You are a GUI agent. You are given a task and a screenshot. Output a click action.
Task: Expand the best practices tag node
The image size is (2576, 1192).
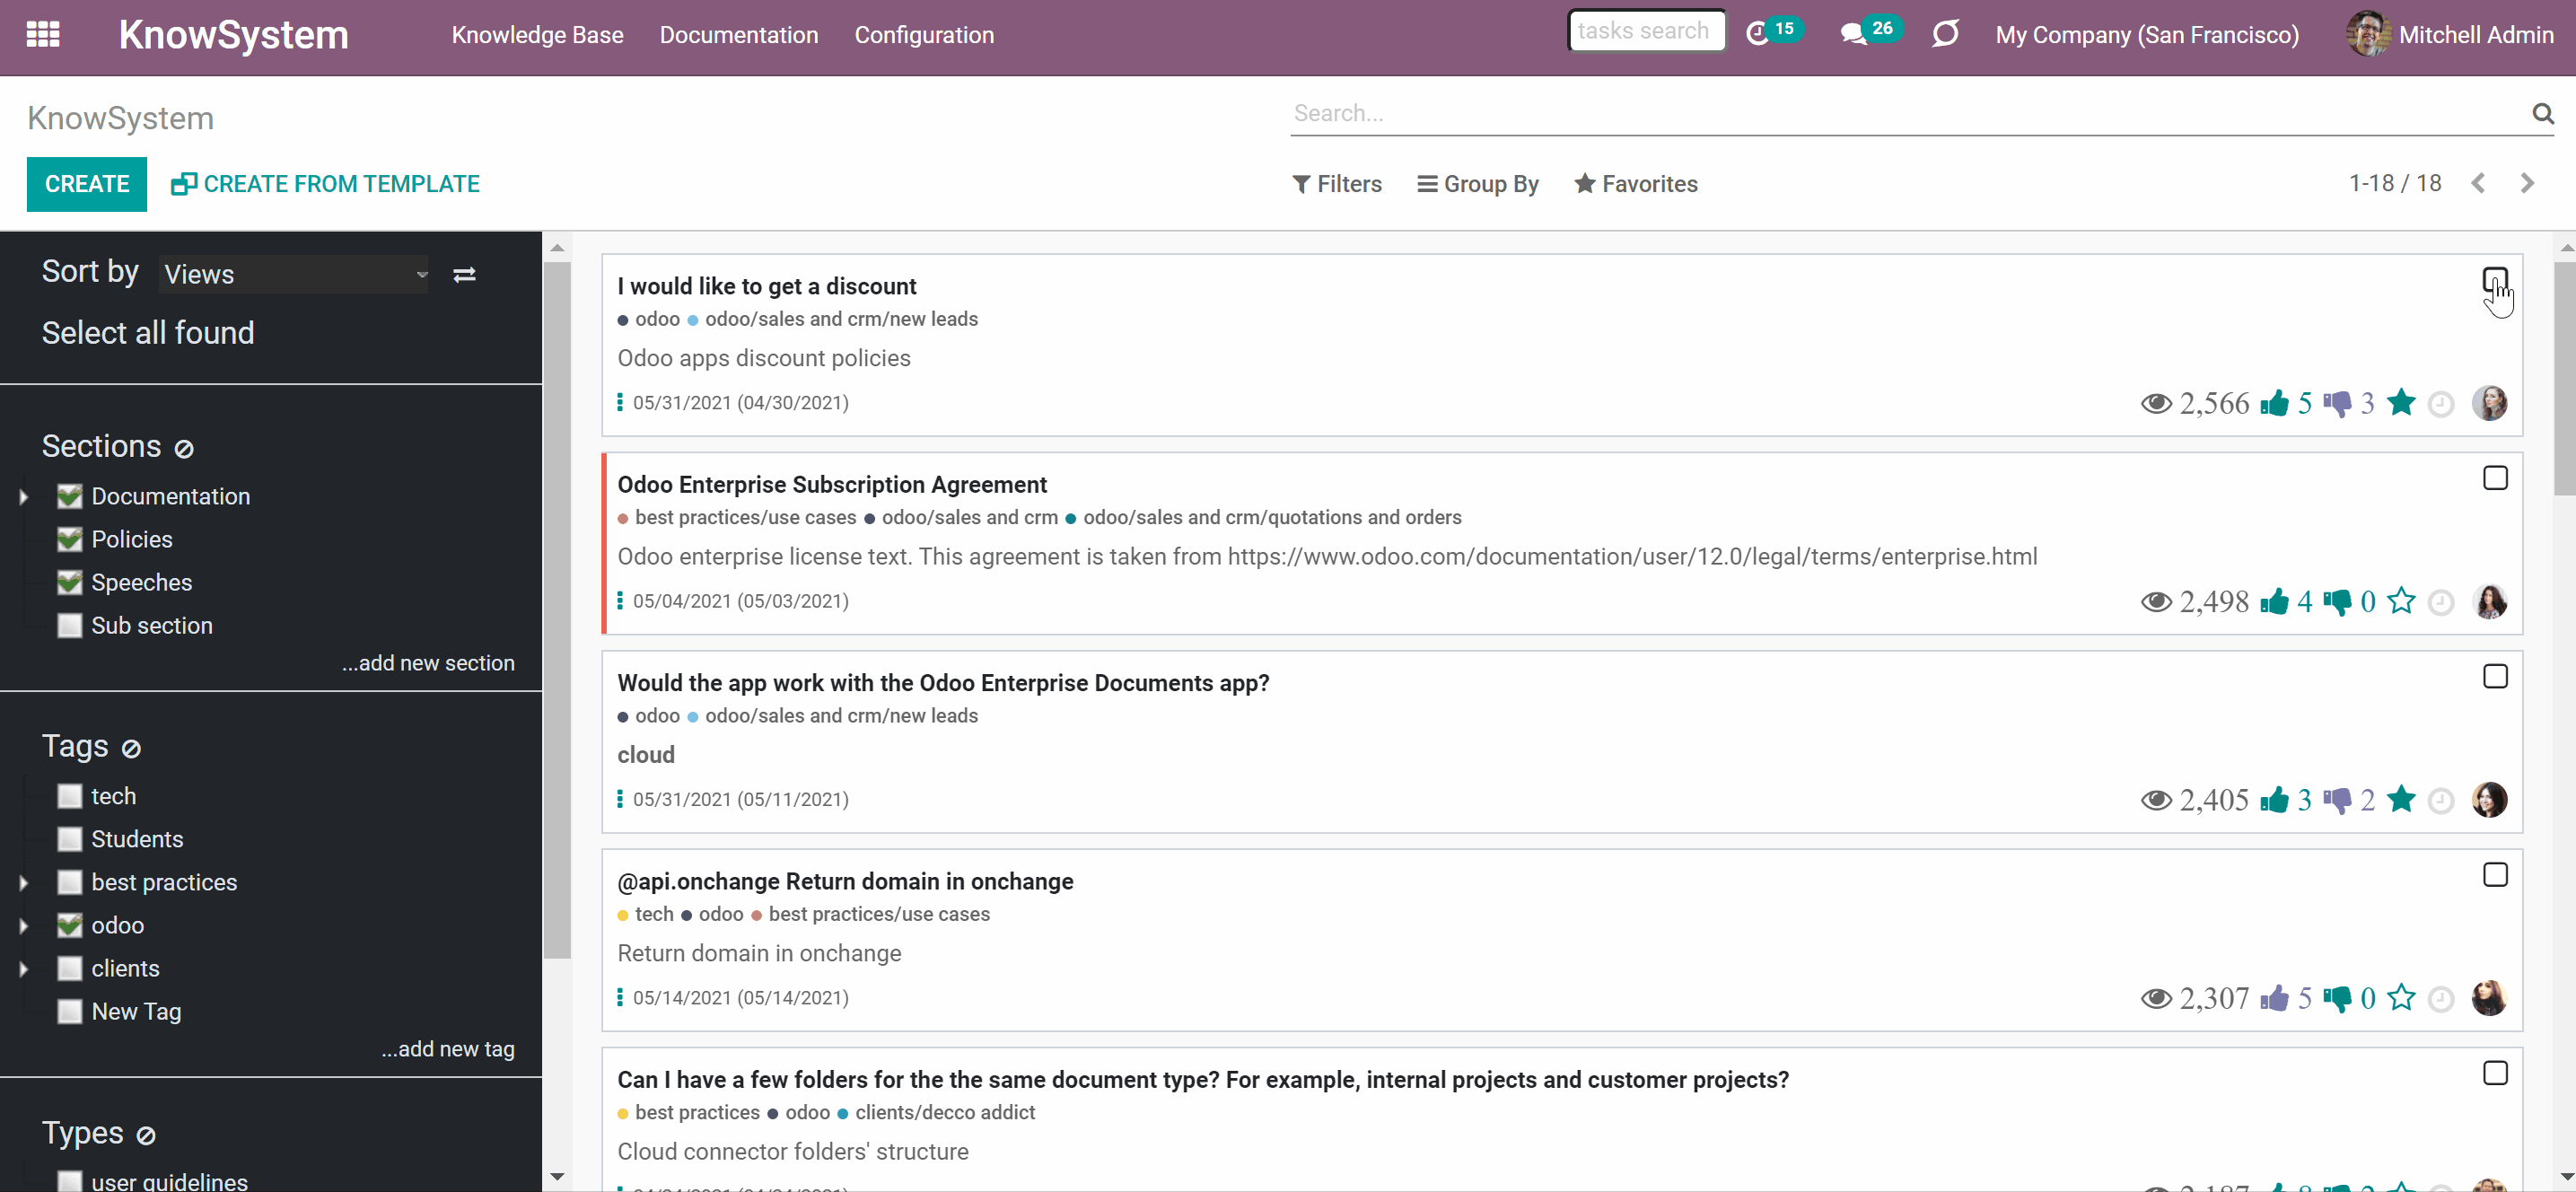[24, 883]
